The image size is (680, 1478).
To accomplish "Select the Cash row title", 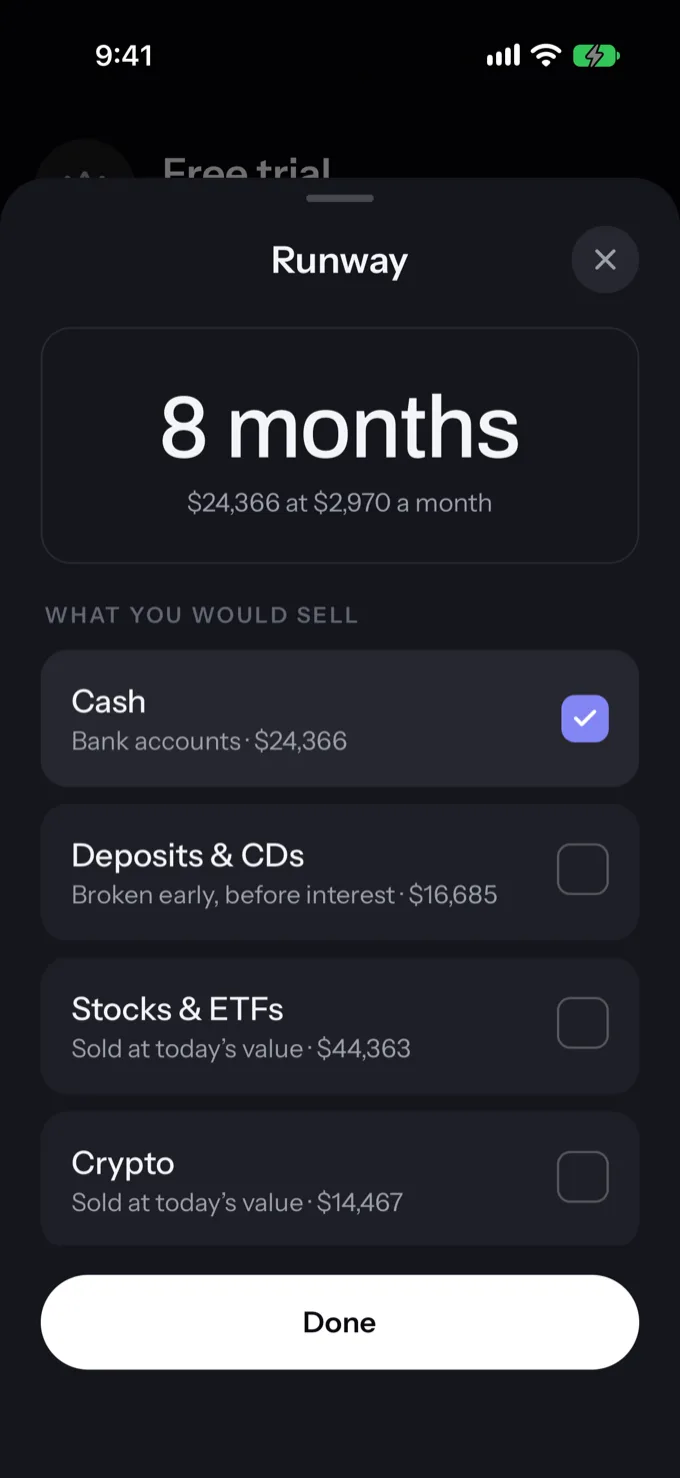I will 109,702.
